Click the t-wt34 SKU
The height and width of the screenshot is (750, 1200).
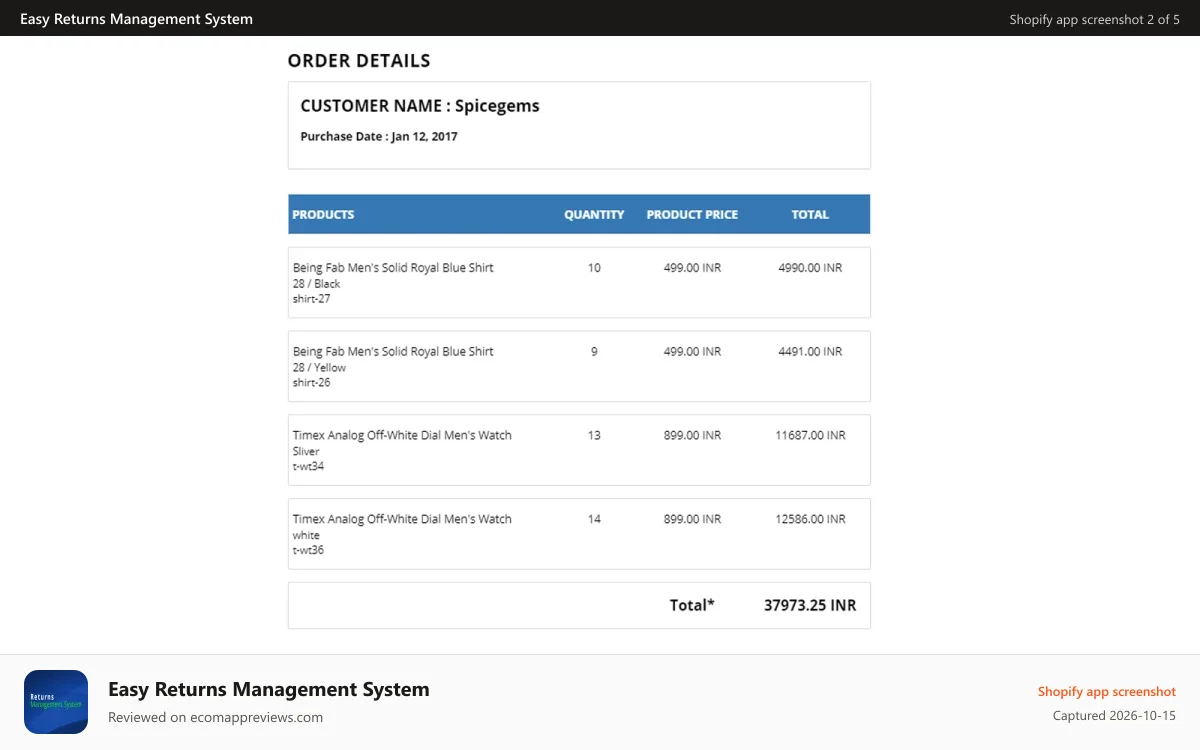click(308, 466)
